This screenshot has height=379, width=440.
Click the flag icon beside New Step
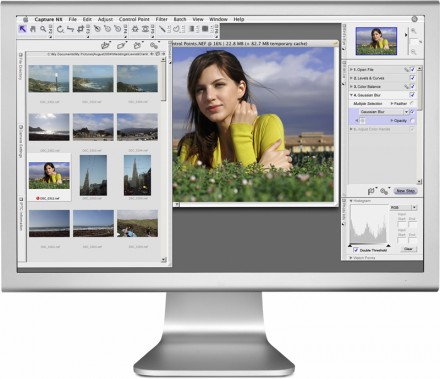point(371,191)
